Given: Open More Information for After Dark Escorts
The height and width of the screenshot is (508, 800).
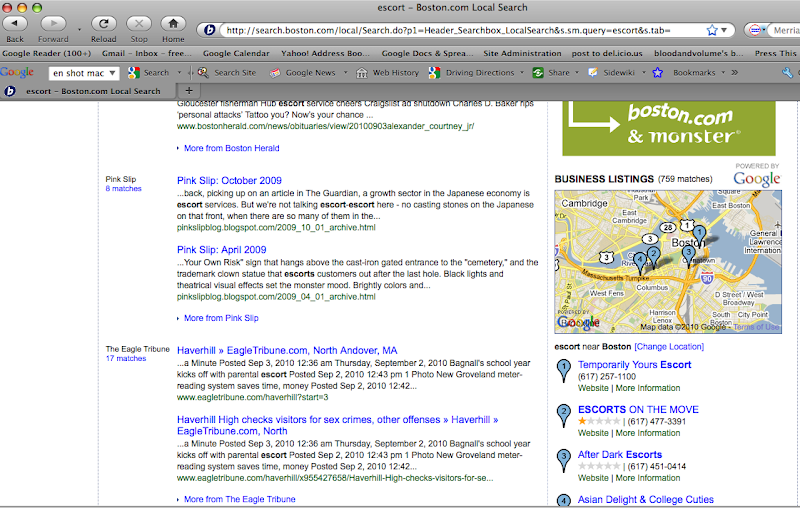Looking at the screenshot, I should [x=648, y=478].
